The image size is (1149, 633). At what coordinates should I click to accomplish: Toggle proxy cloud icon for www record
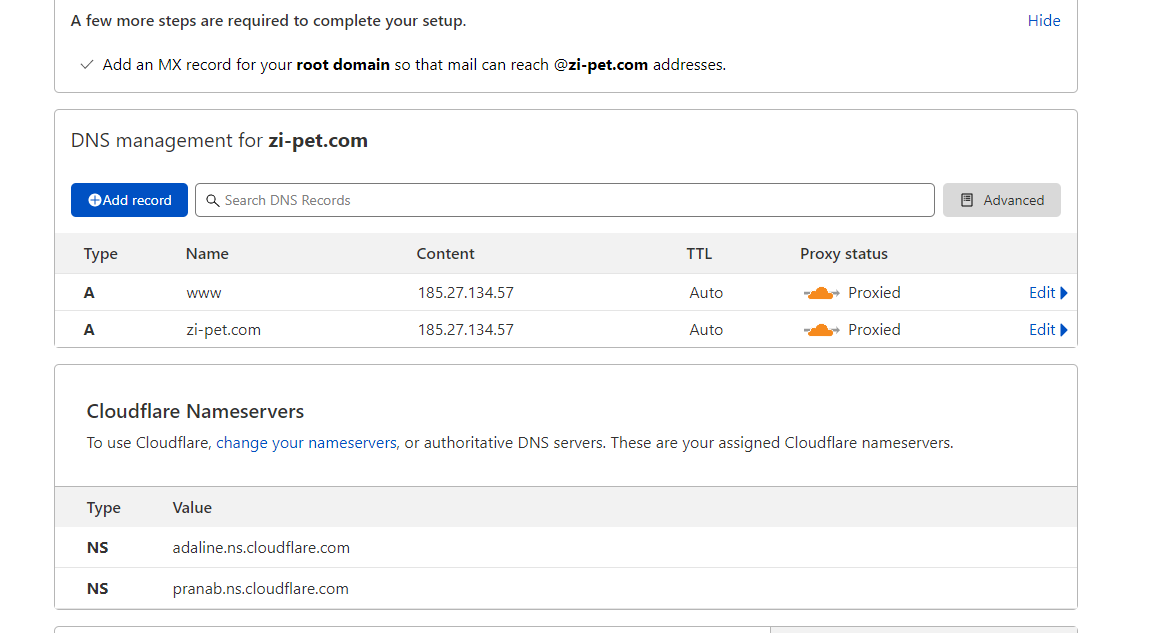tap(821, 293)
